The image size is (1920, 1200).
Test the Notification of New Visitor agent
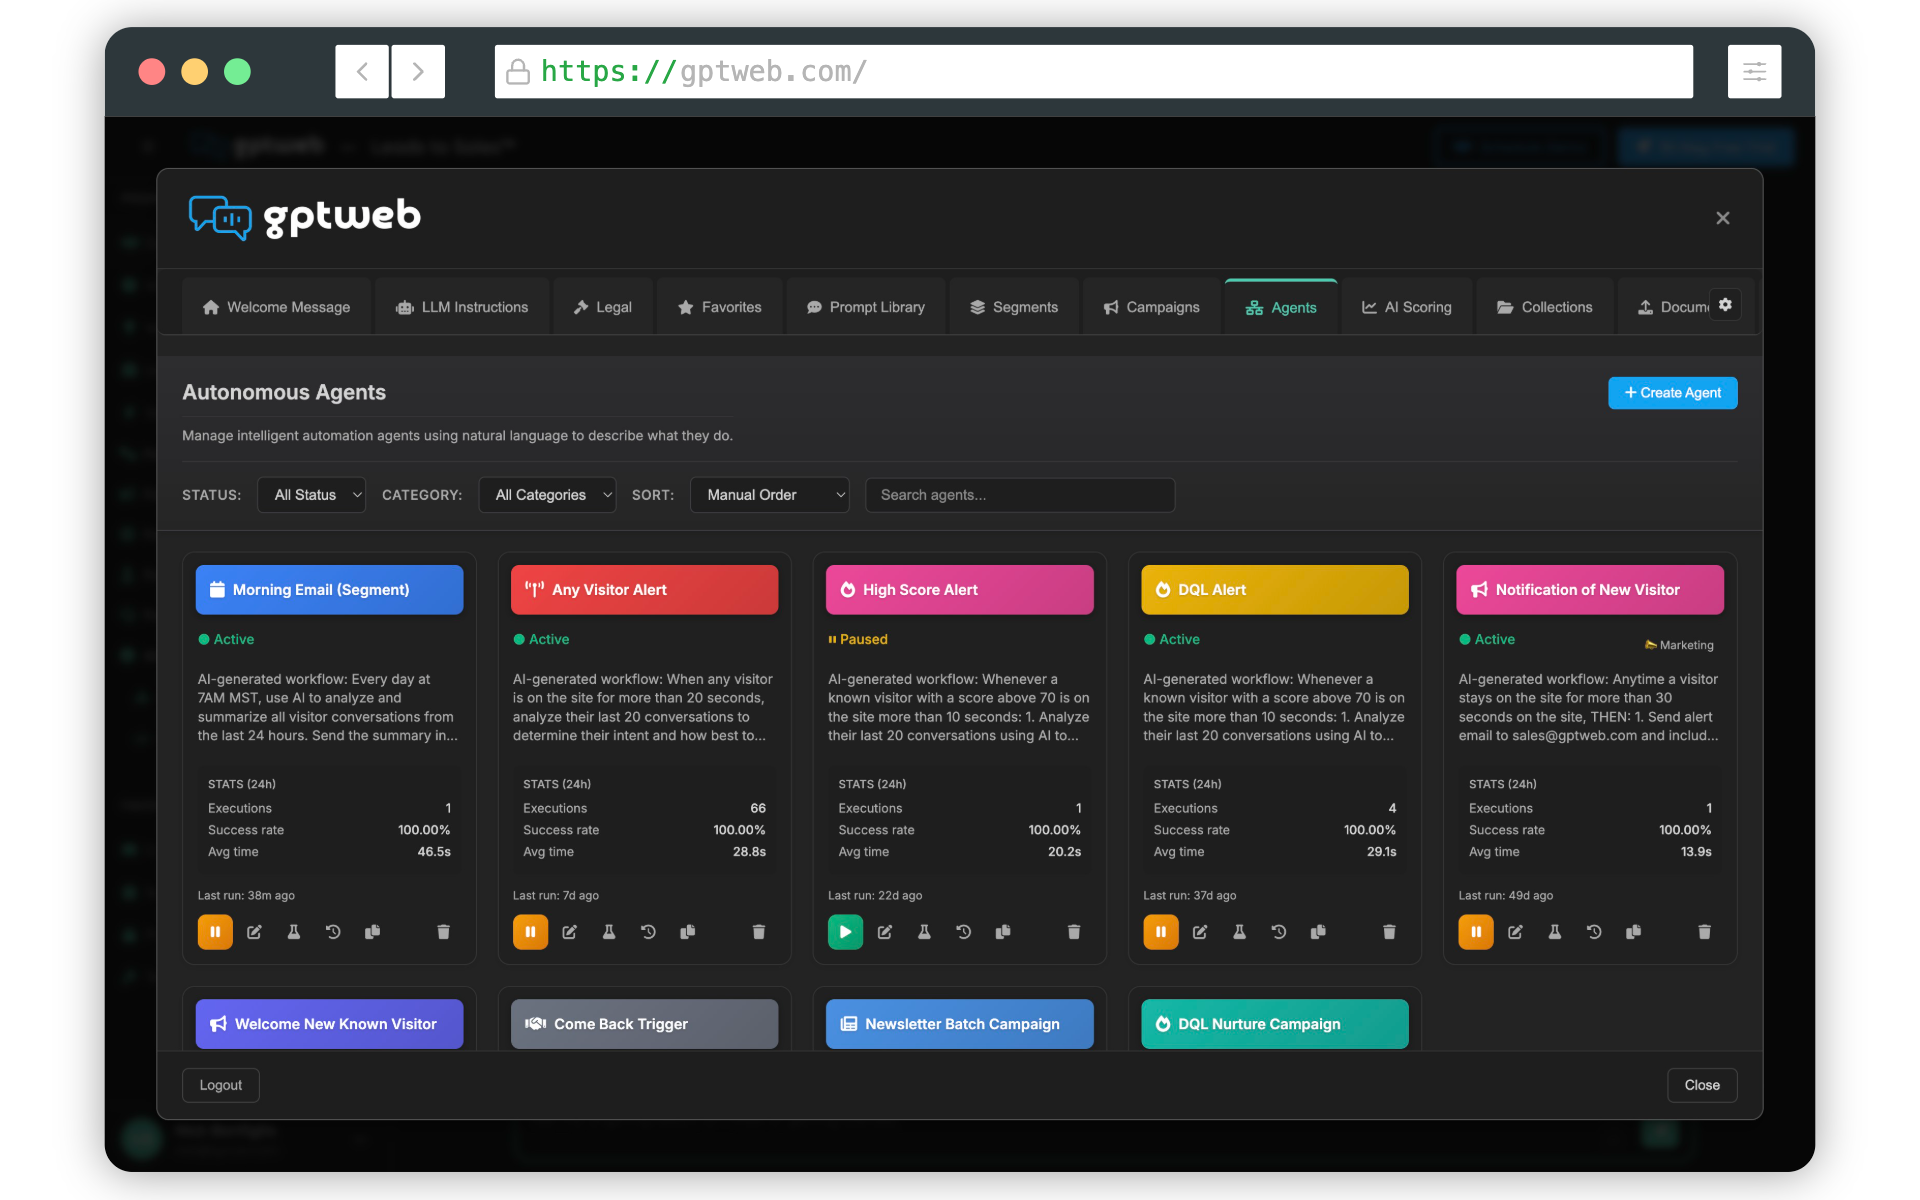click(1555, 932)
